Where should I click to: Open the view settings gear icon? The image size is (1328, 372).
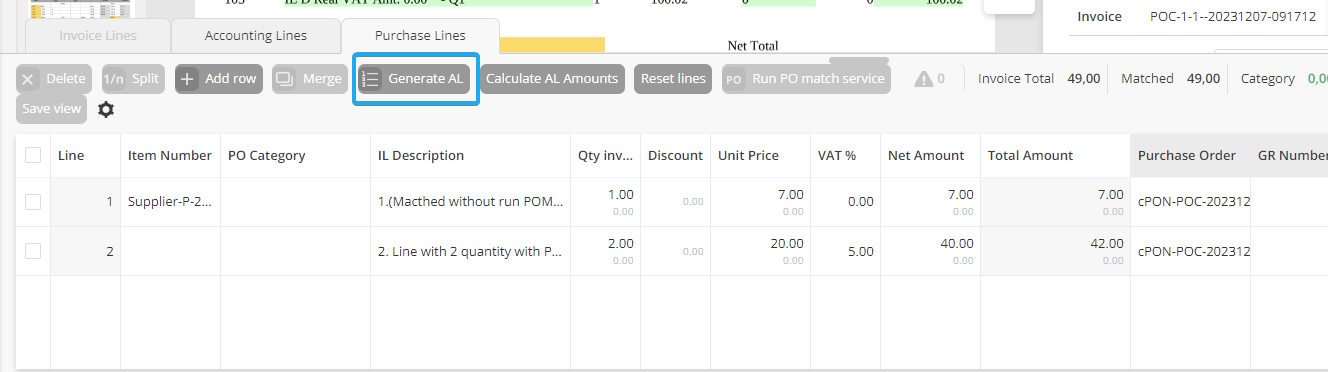pos(106,110)
